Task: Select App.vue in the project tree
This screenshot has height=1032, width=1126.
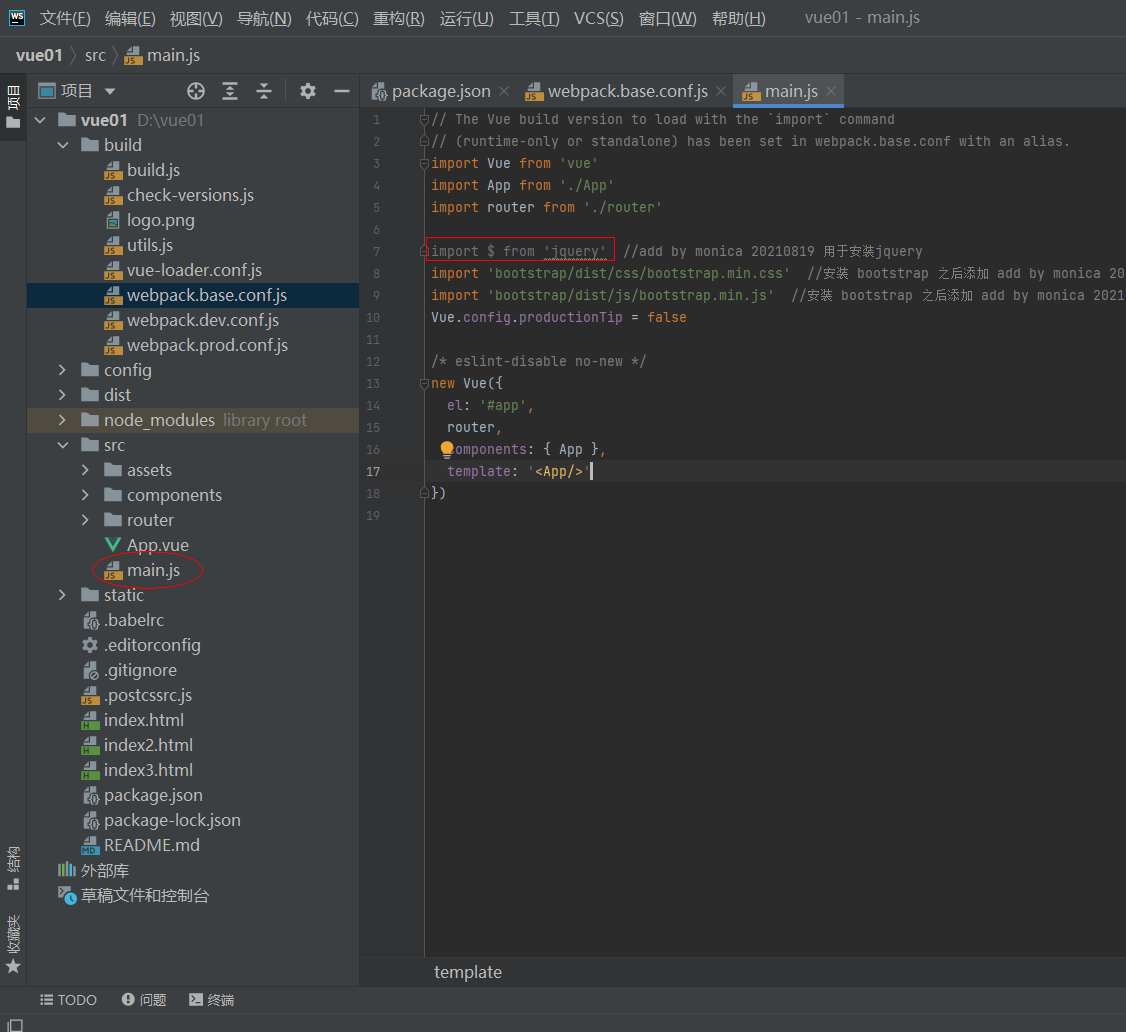Action: pyautogui.click(x=157, y=545)
